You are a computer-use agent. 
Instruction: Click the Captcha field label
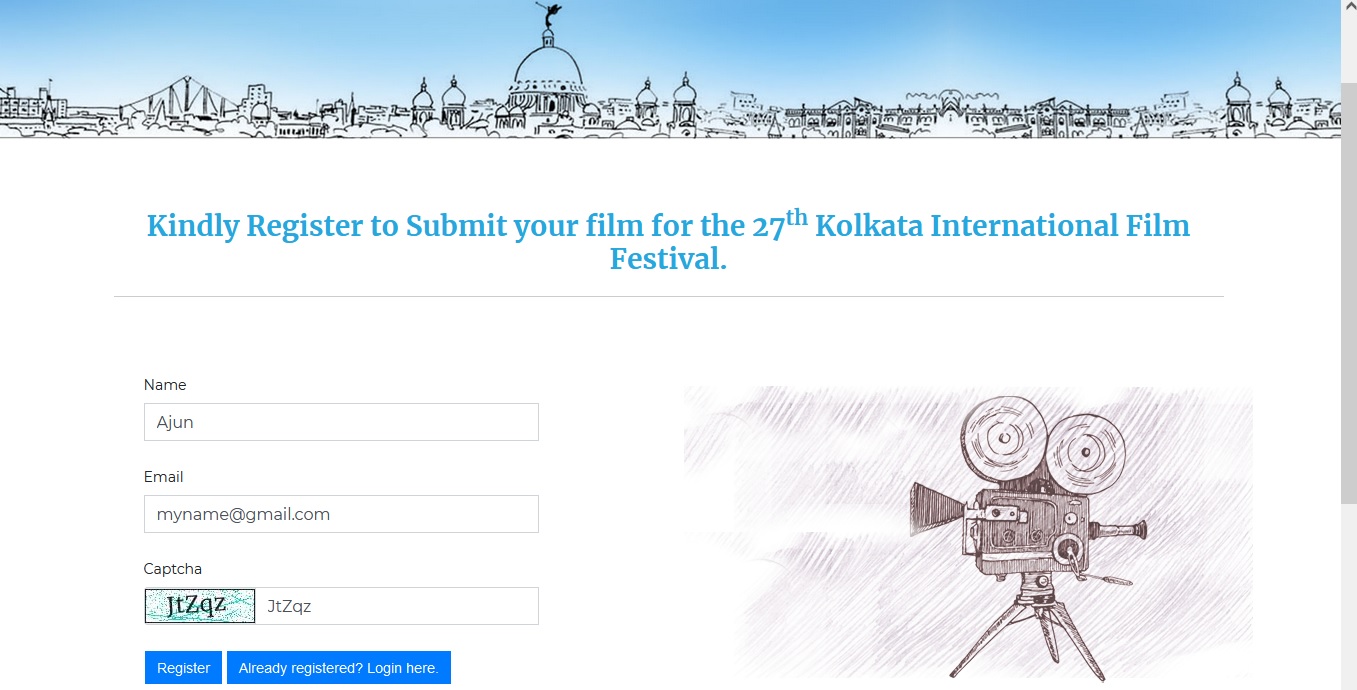point(173,569)
